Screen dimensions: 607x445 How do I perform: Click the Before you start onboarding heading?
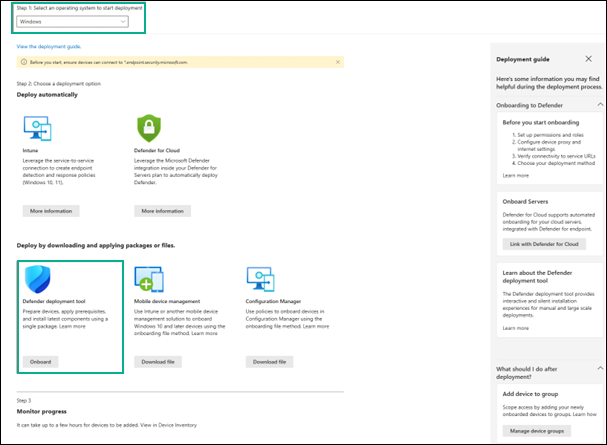click(541, 123)
